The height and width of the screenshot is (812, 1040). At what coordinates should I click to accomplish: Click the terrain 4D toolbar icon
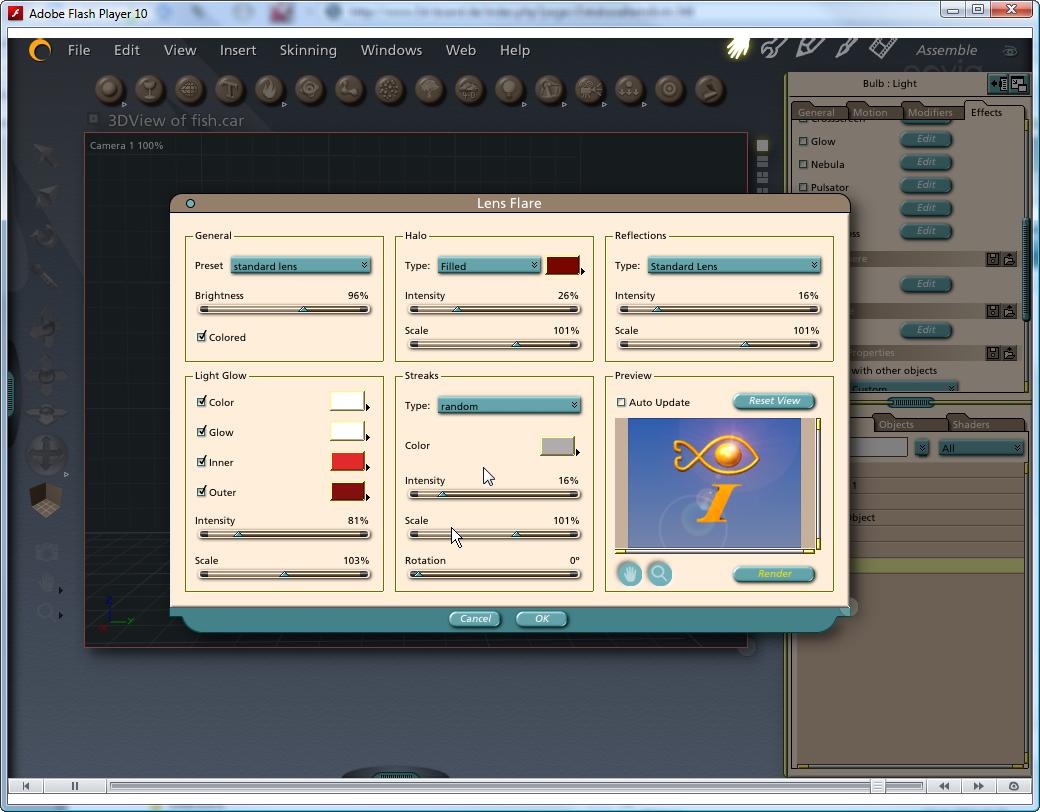(470, 90)
